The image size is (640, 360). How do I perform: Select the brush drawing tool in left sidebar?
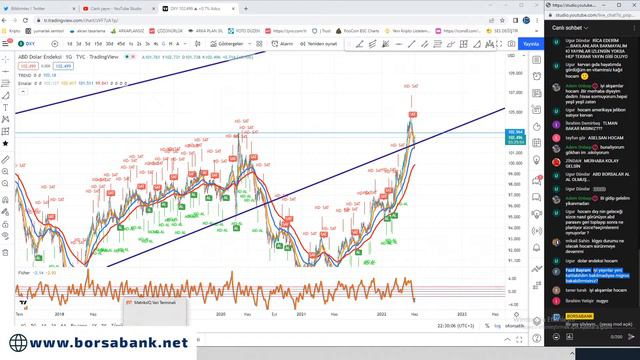pos(5,96)
